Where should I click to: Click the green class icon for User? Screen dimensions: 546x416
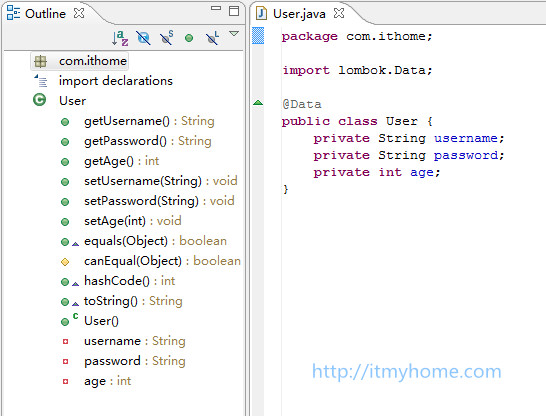click(39, 100)
